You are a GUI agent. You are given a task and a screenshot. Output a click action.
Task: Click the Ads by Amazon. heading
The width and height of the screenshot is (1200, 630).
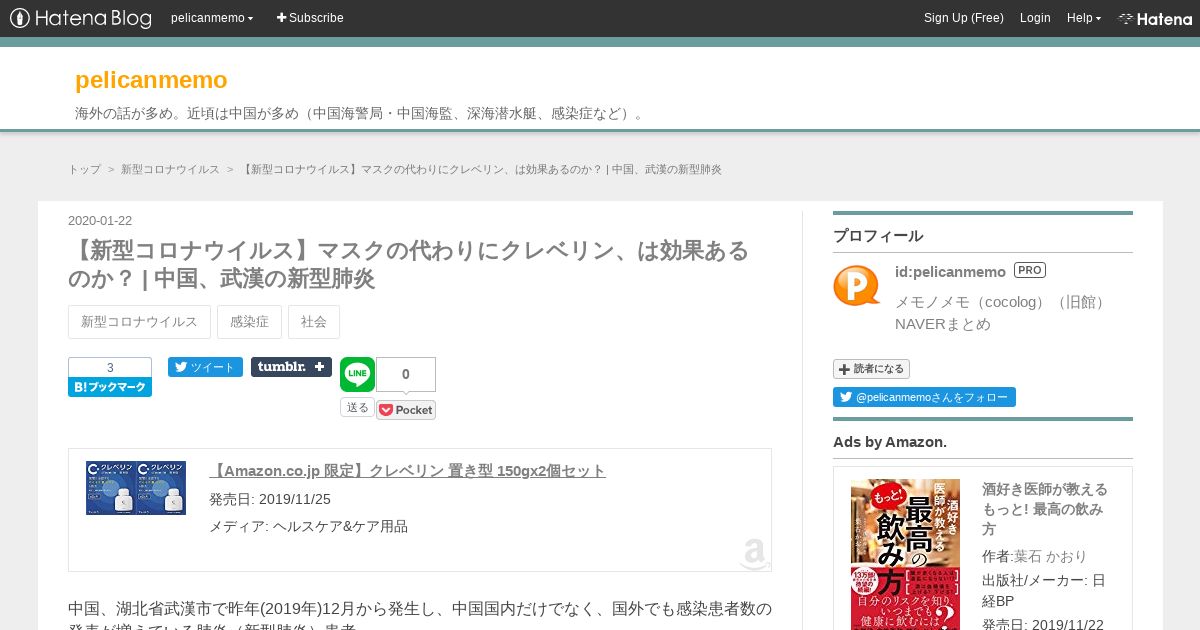click(890, 442)
